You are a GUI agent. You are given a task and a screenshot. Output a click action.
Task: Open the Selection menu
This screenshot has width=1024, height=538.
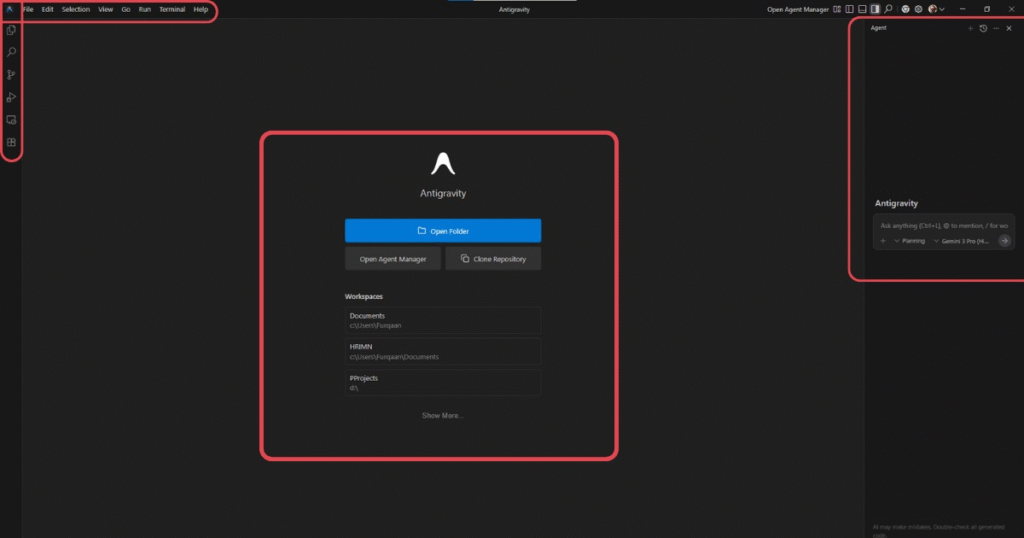tap(75, 9)
